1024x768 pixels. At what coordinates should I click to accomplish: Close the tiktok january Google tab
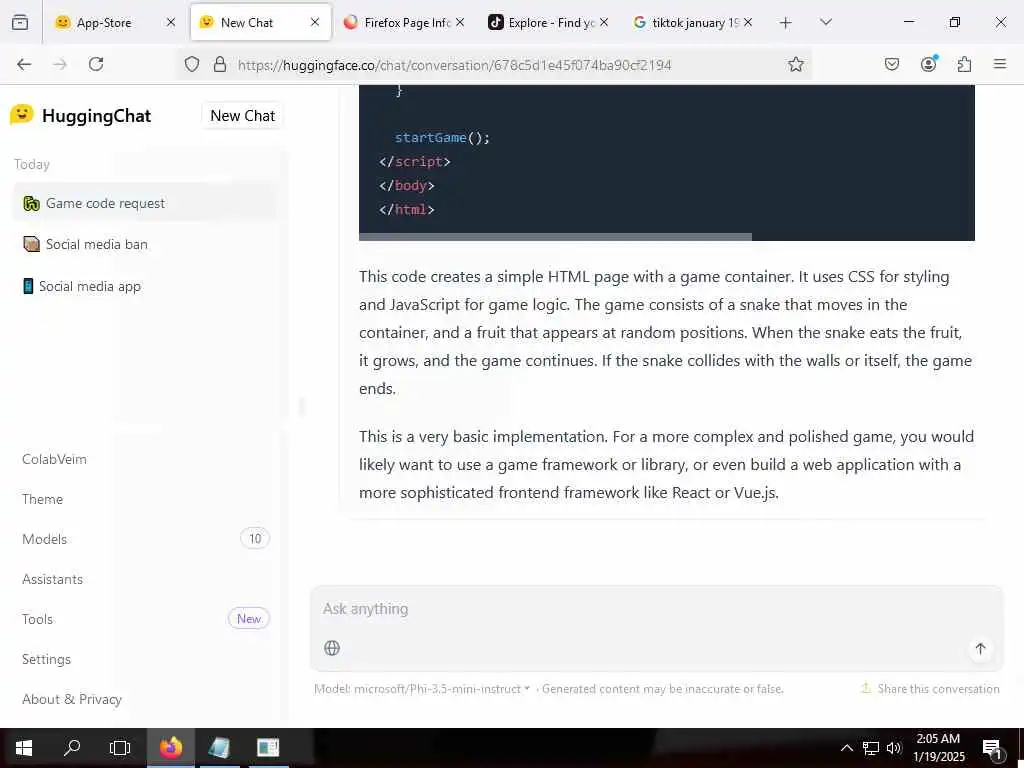[748, 22]
